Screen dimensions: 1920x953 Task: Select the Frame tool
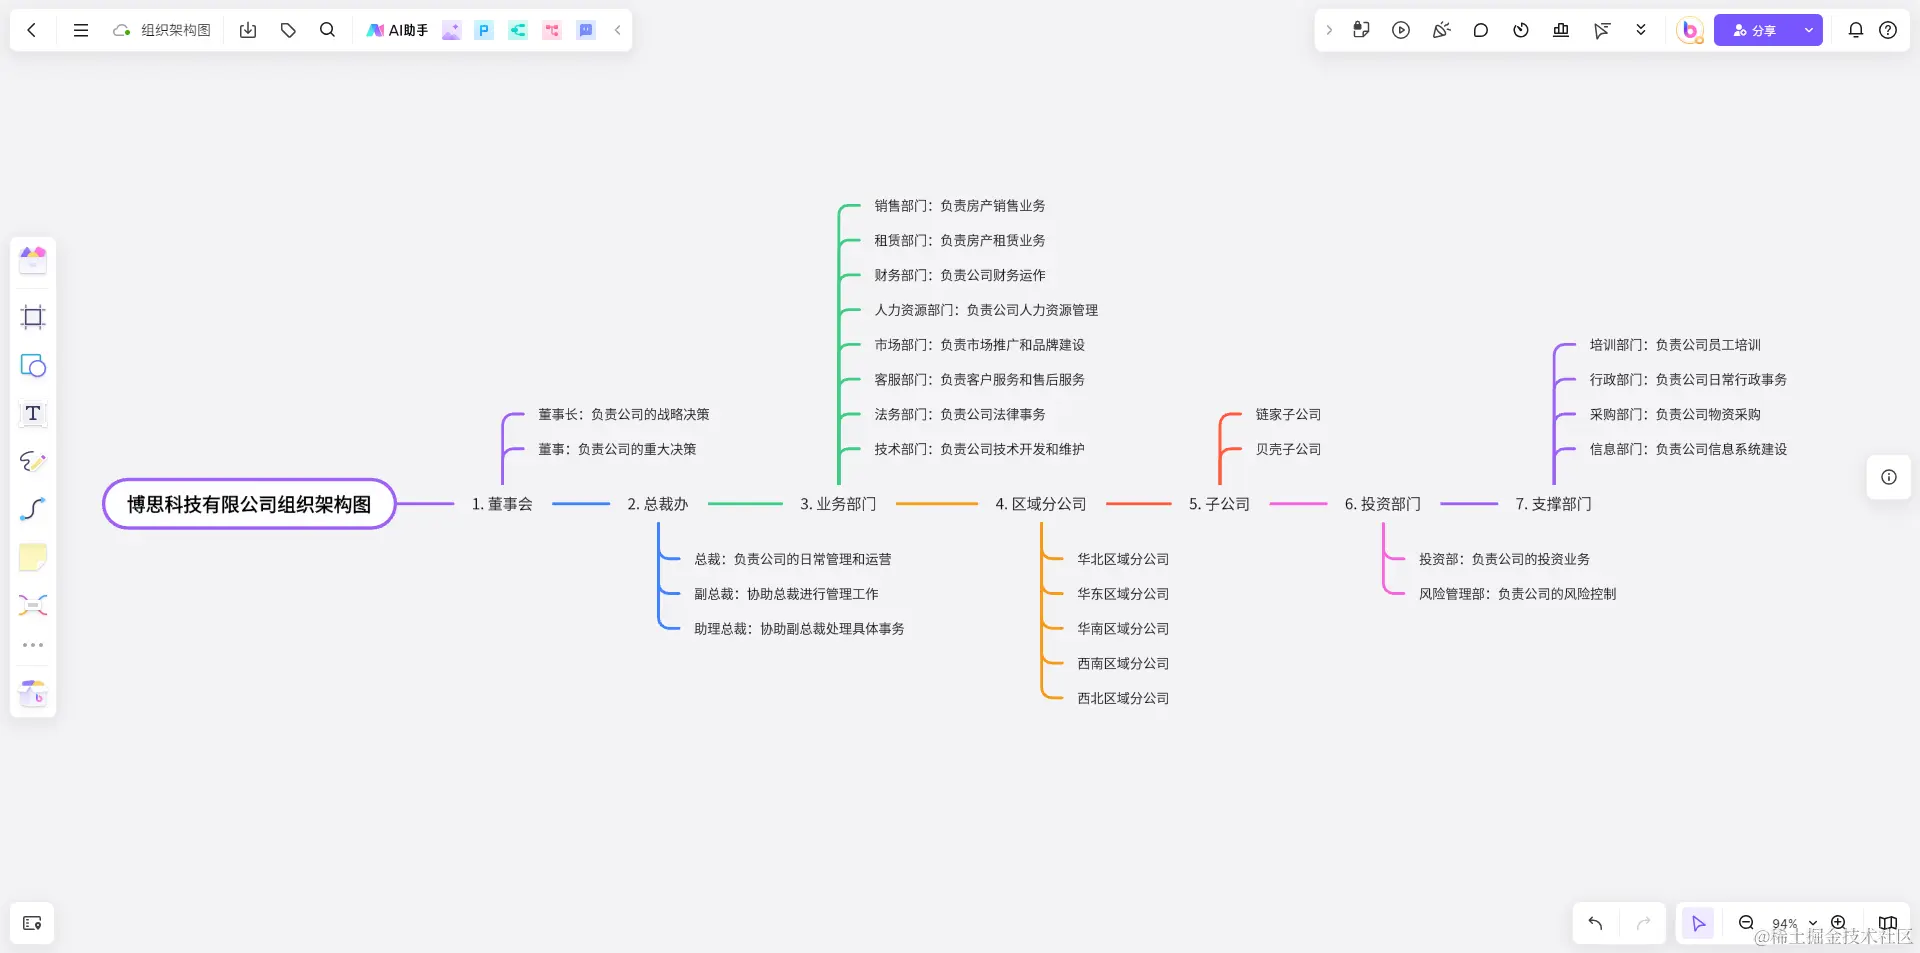[33, 317]
